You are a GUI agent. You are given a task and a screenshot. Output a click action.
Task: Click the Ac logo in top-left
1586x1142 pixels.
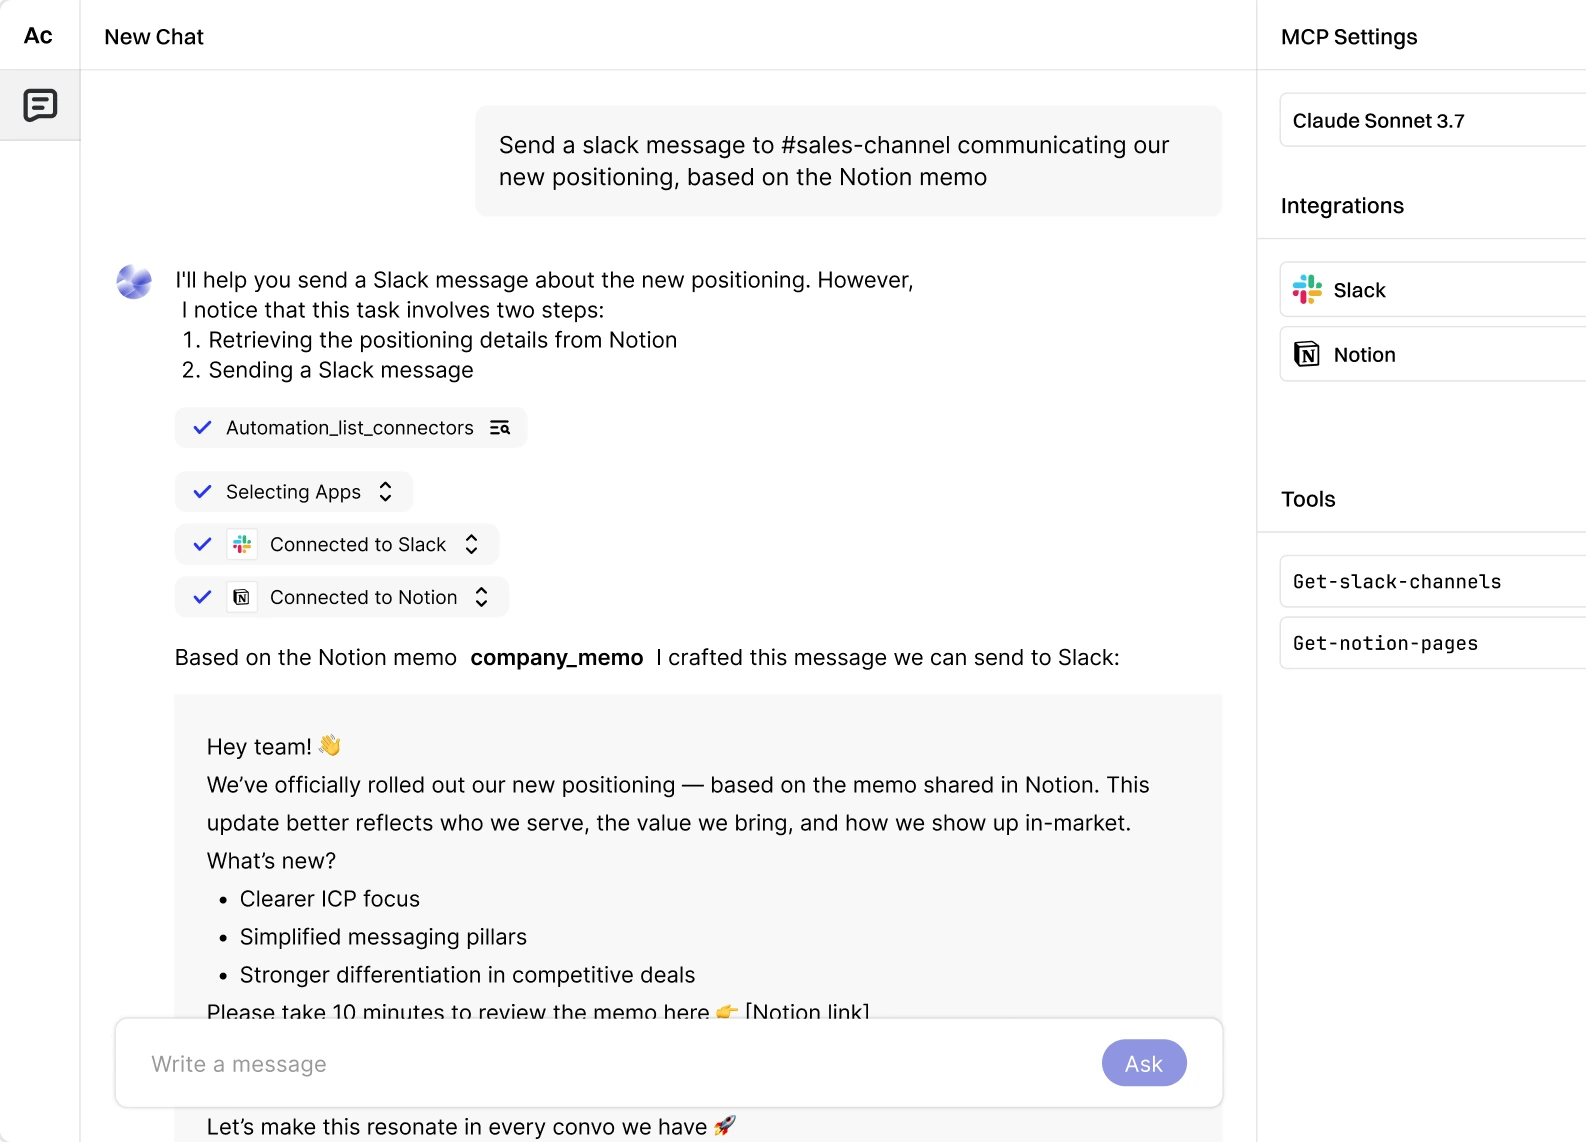[x=38, y=36]
